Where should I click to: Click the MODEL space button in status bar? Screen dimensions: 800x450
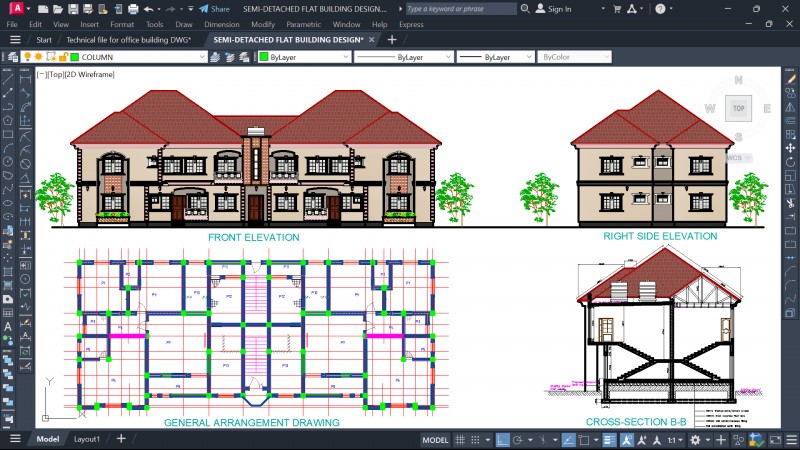tap(435, 440)
